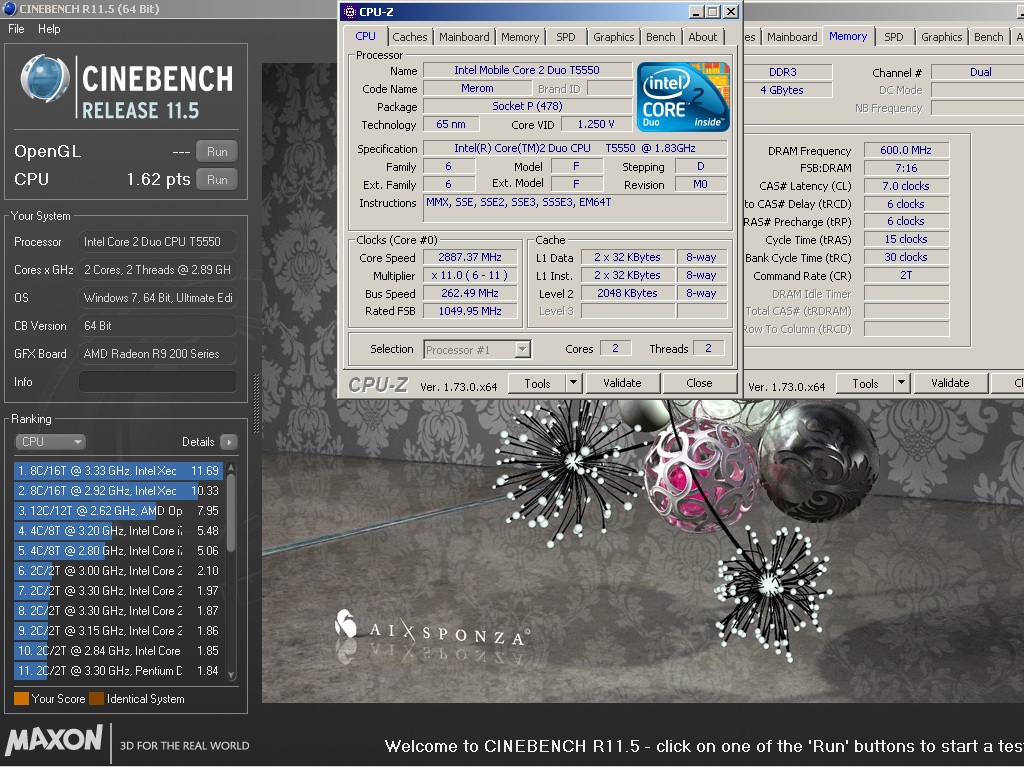The height and width of the screenshot is (768, 1024).
Task: Click Tools button in front CPU-Z
Action: click(537, 384)
